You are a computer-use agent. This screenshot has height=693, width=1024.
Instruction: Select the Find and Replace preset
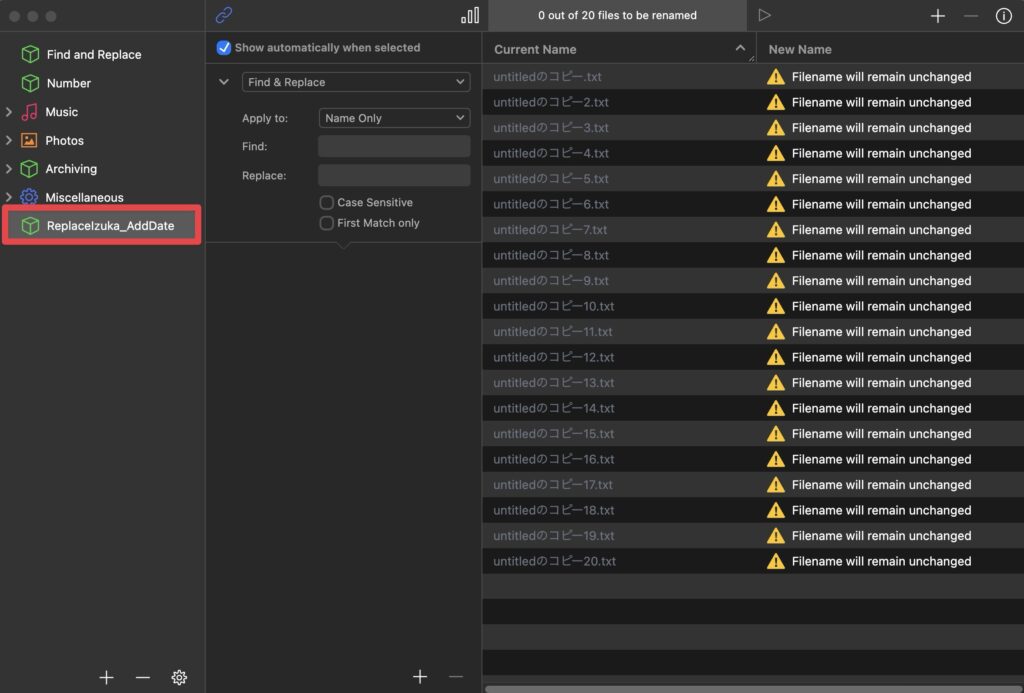click(93, 55)
